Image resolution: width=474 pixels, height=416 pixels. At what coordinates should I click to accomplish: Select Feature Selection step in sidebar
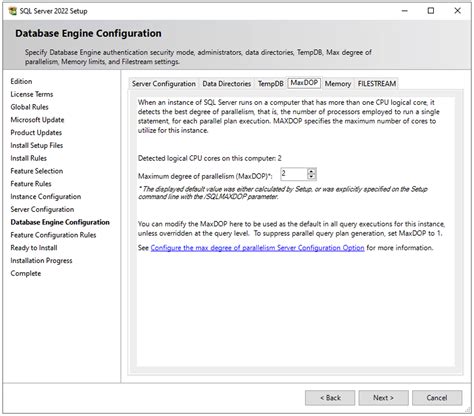click(x=37, y=171)
